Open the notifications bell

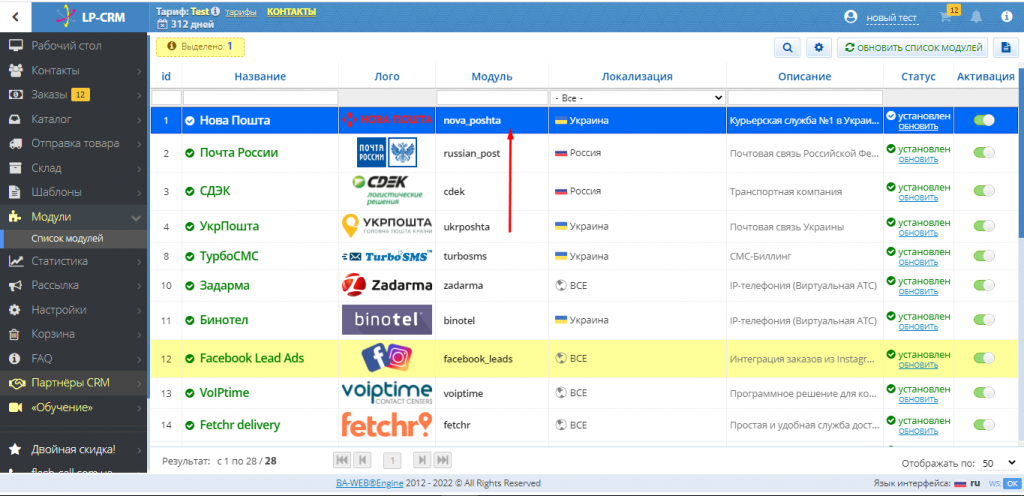coord(976,17)
